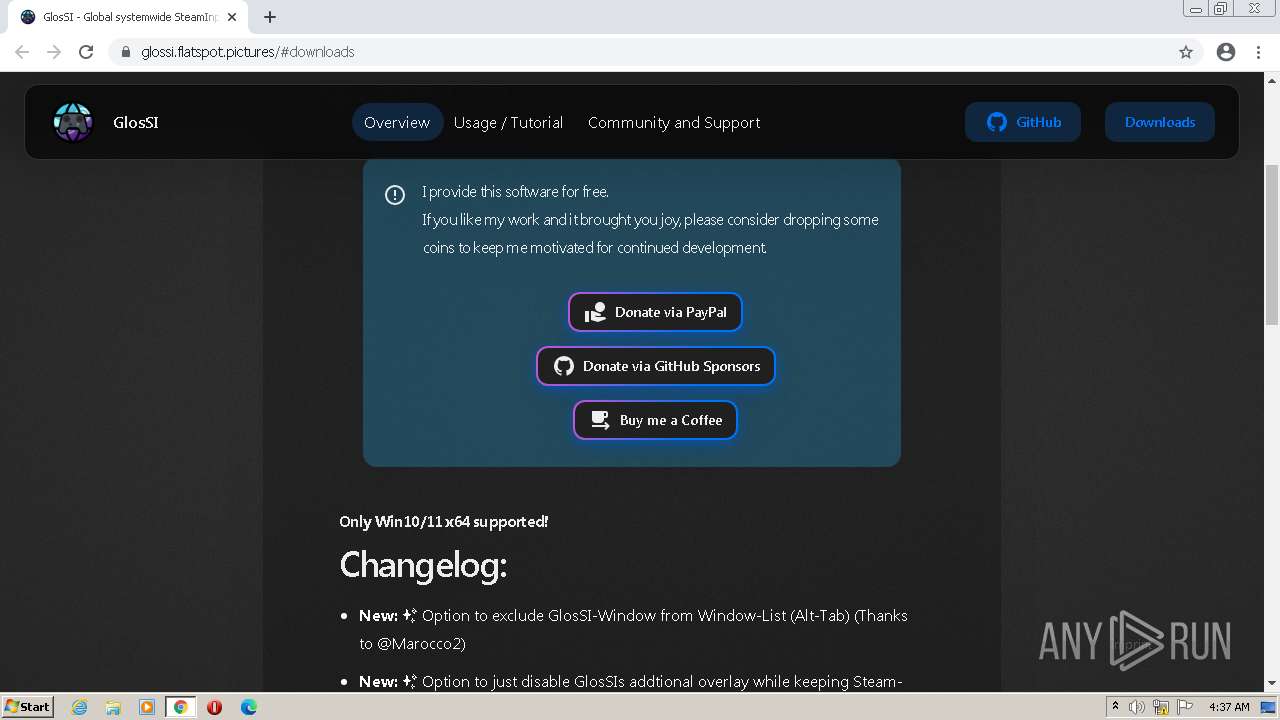This screenshot has height=720, width=1280.
Task: Open Opera taskbar icon
Action: (x=214, y=707)
